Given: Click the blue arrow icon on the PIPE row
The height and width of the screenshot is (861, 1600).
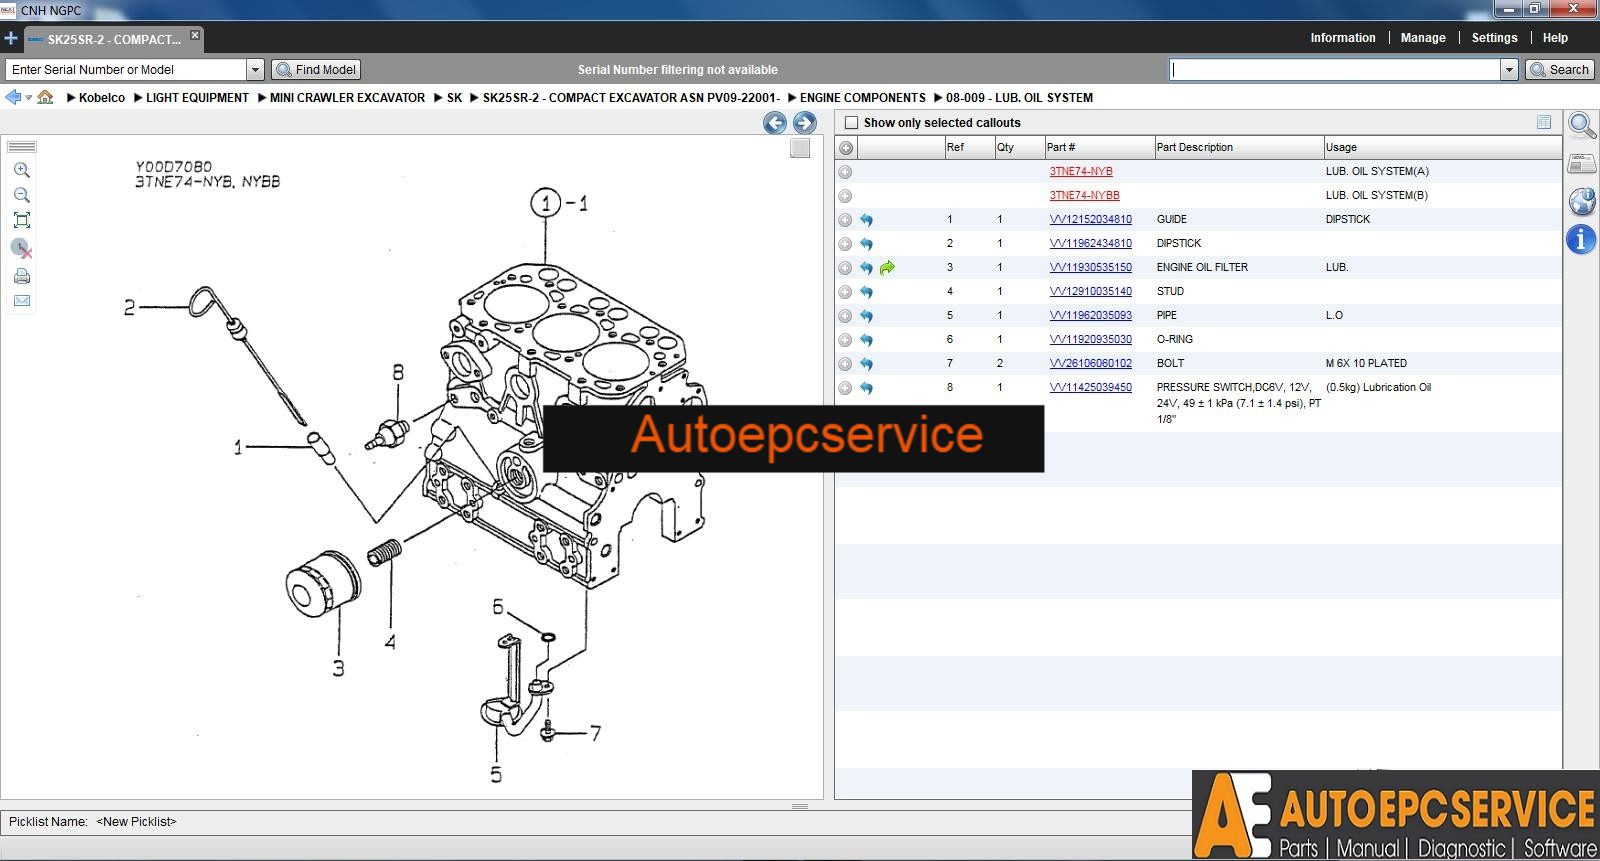Looking at the screenshot, I should click(866, 316).
